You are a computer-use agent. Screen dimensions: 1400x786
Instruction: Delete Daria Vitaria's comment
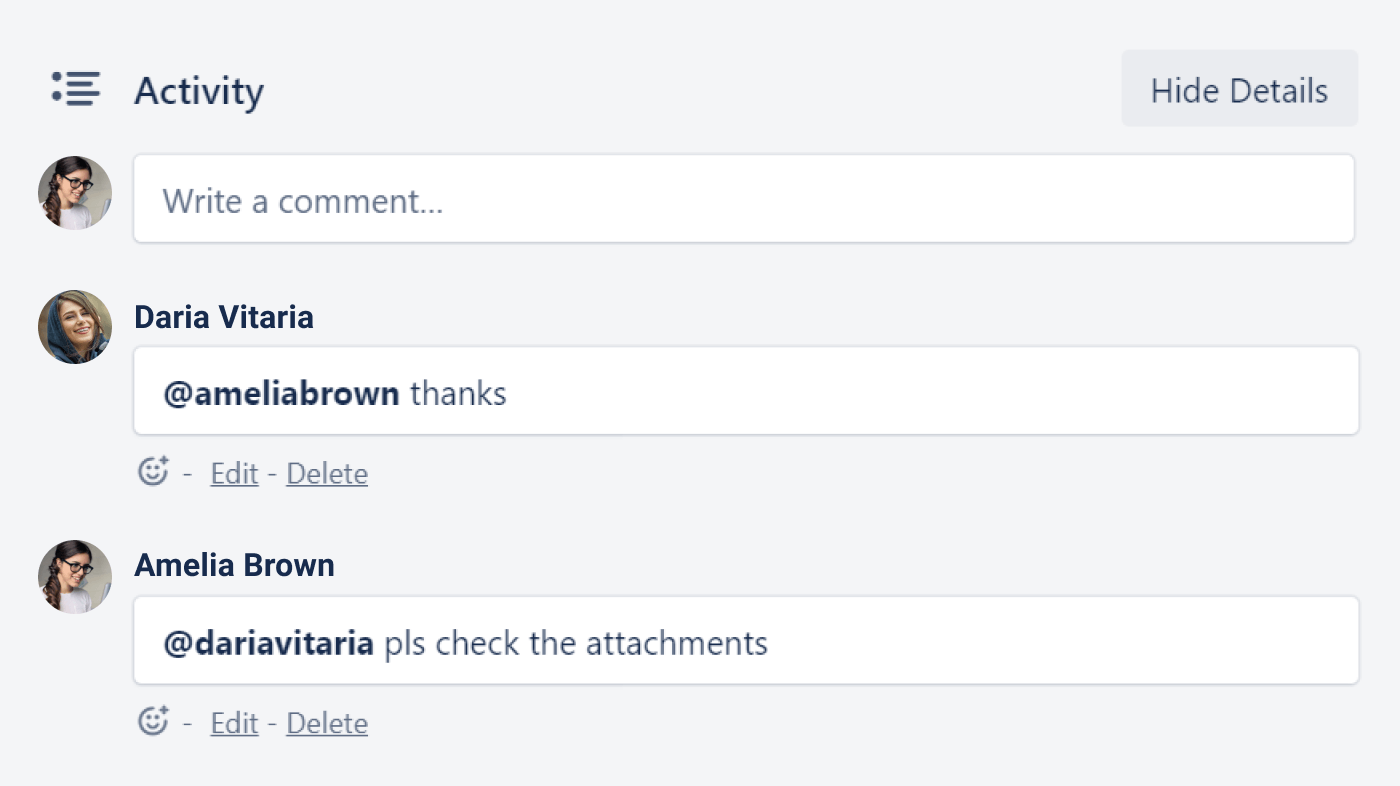point(326,473)
